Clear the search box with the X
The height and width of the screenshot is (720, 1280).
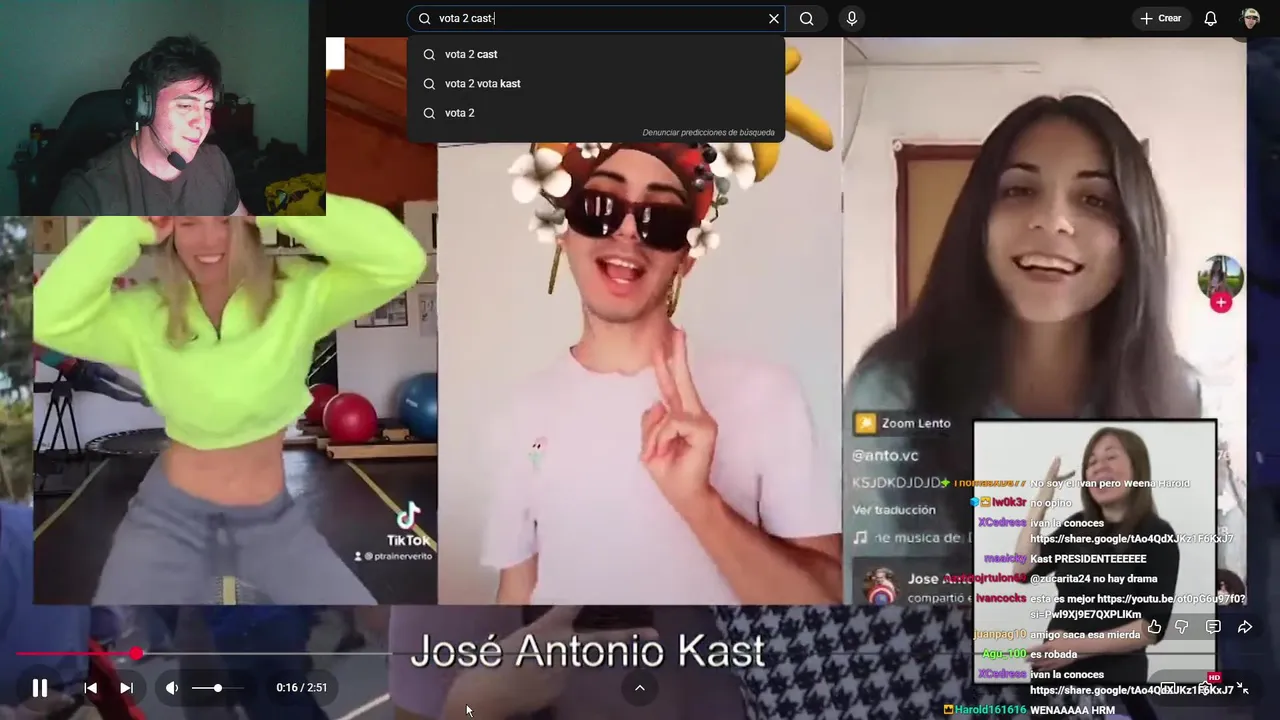pyautogui.click(x=773, y=18)
